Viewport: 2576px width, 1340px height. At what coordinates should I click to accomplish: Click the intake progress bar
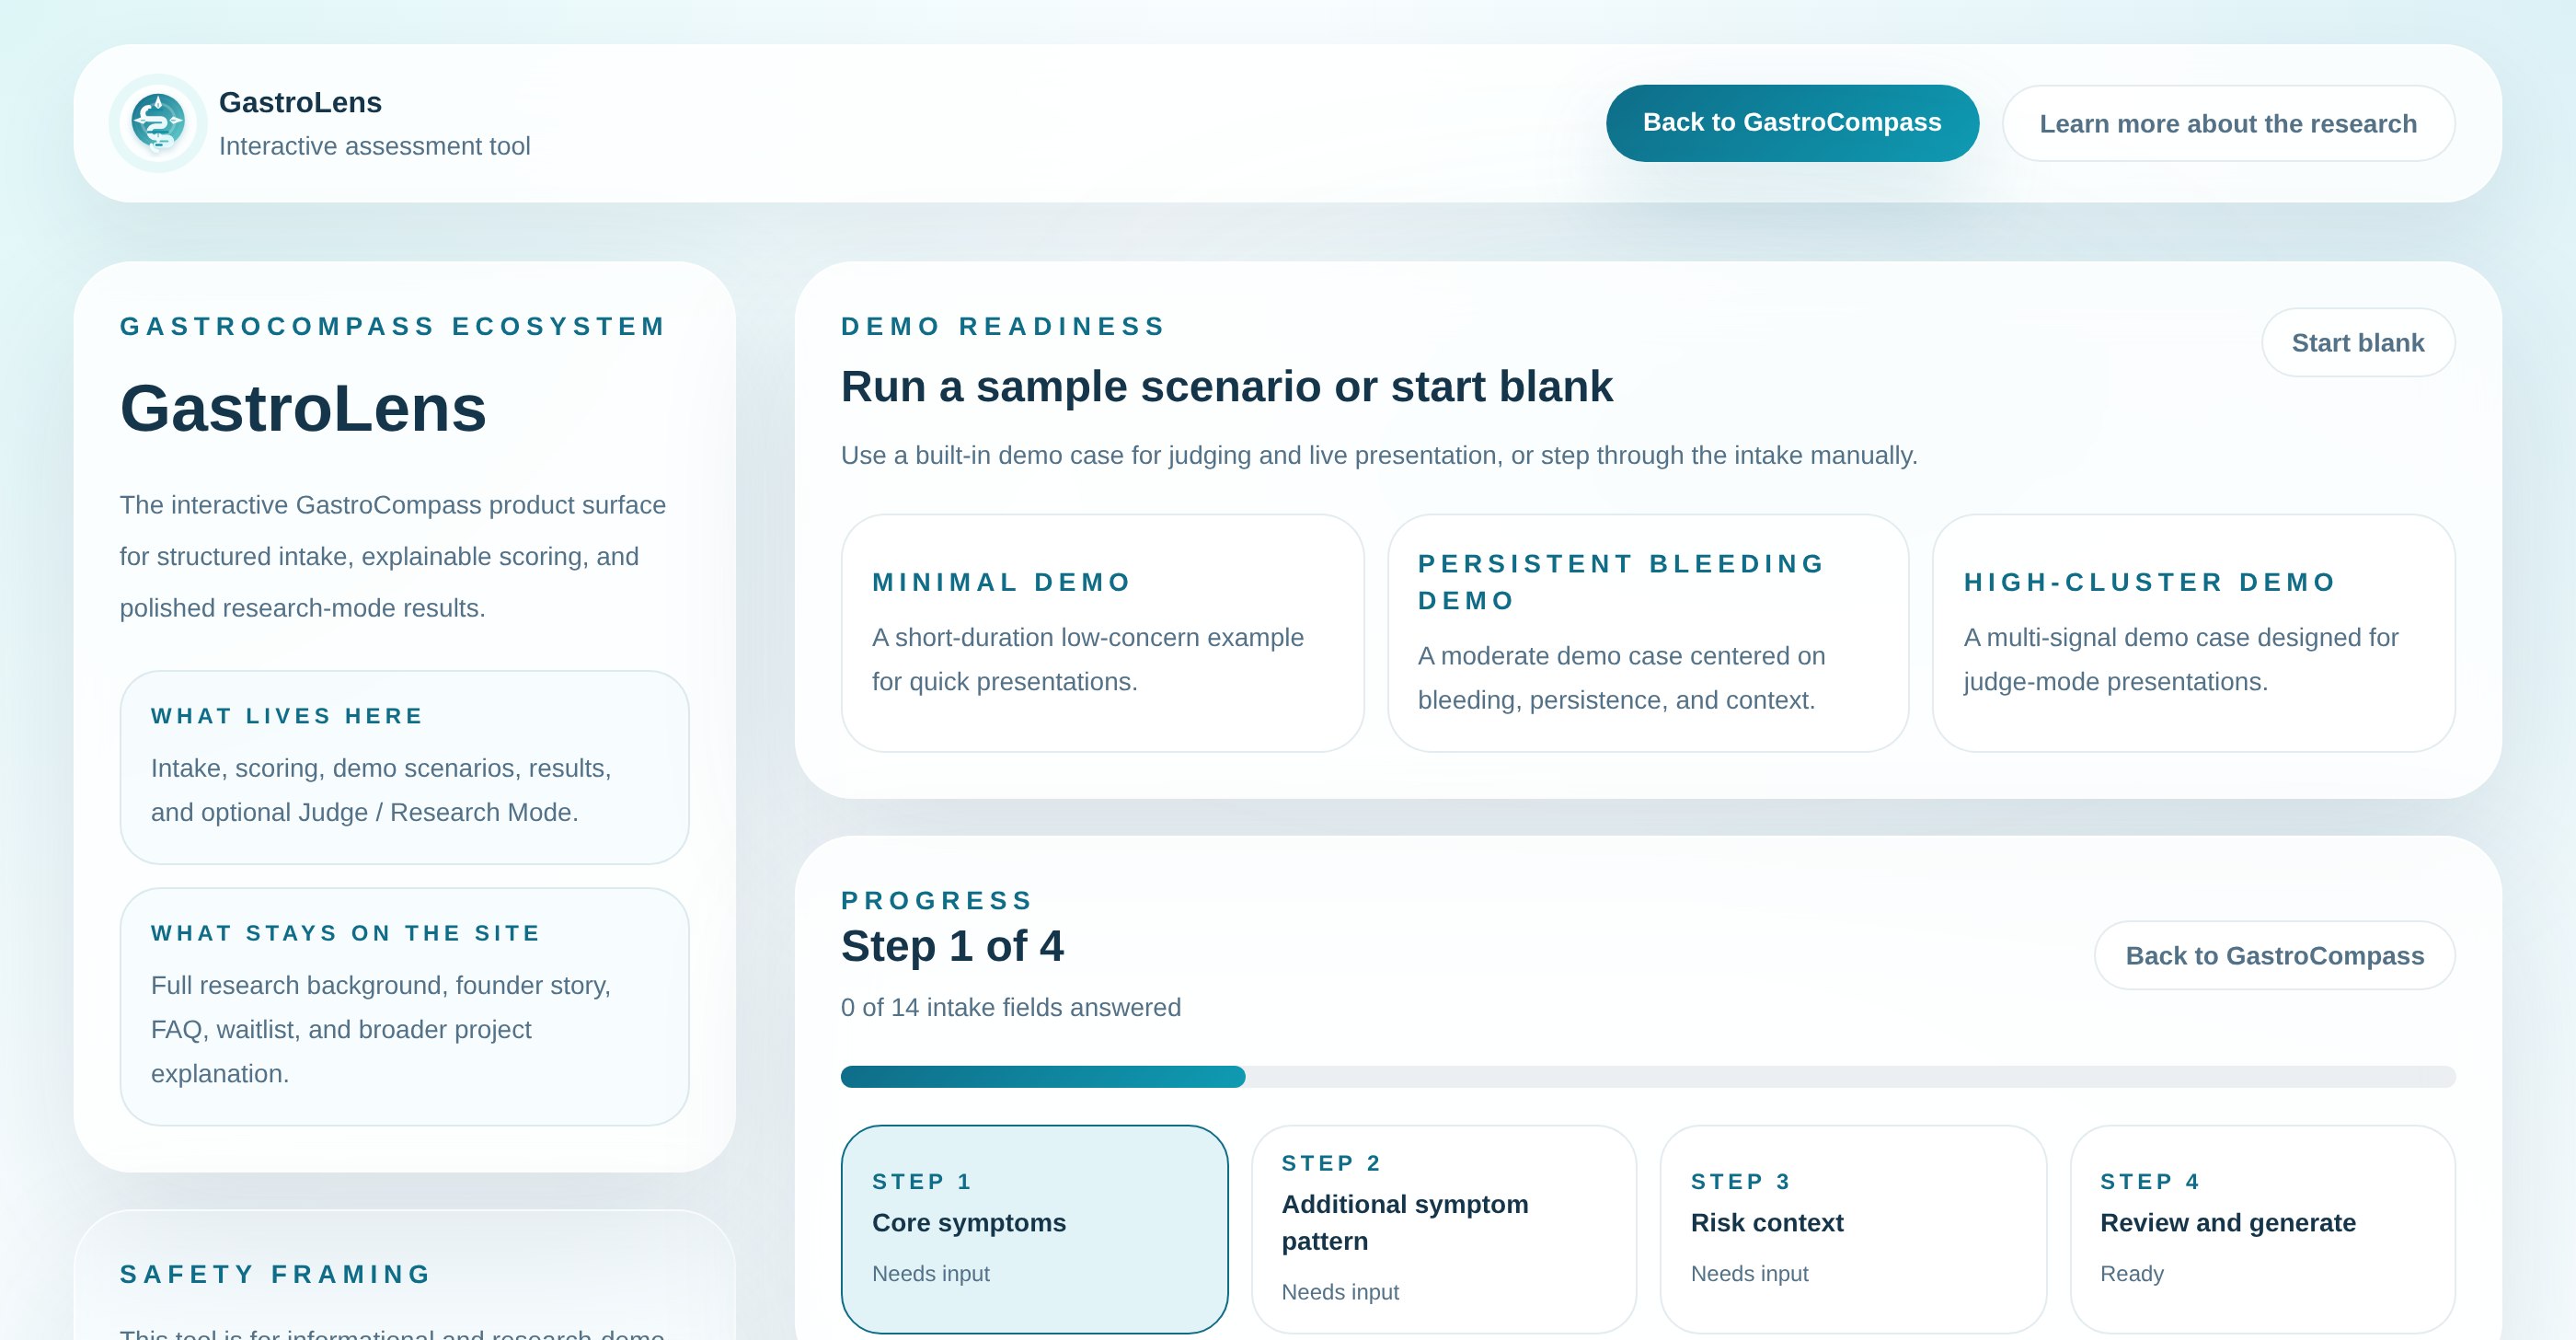pos(1647,1076)
